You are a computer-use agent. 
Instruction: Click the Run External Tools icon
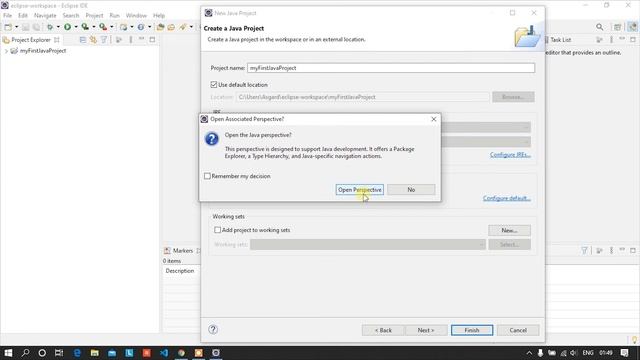click(x=103, y=27)
